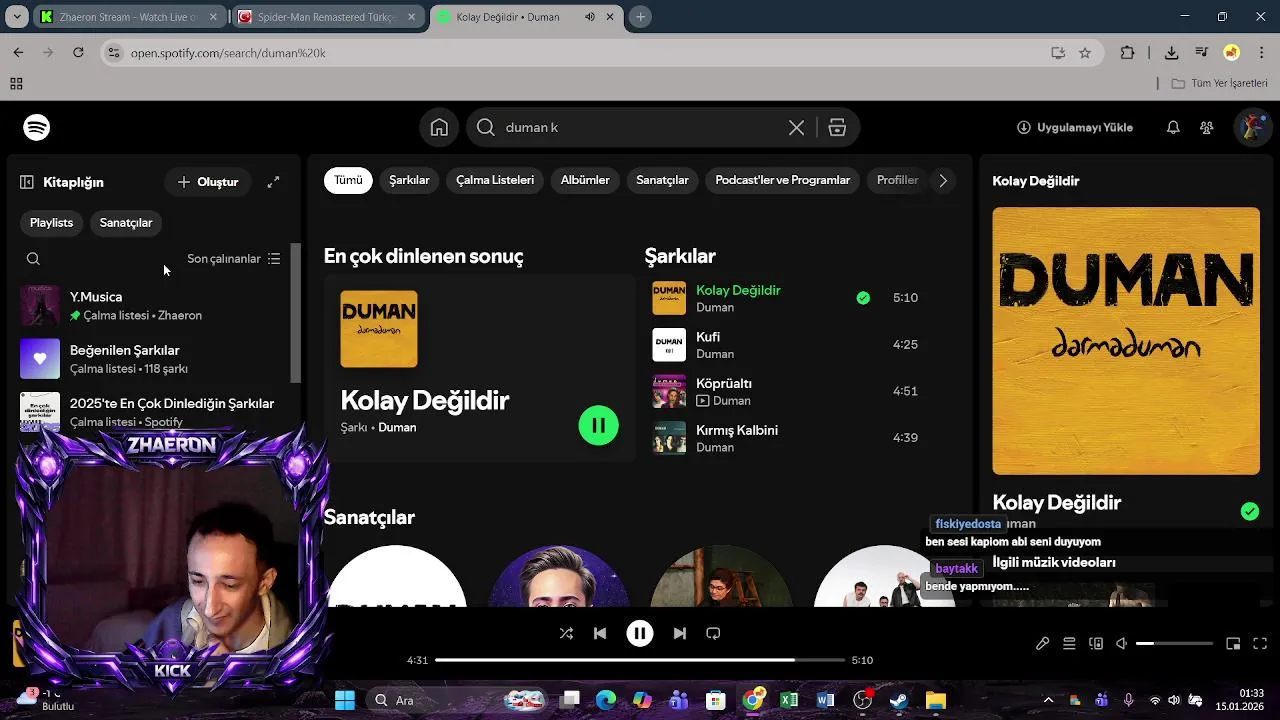1280x720 pixels.
Task: Switch to Zhaeron Stream browser tab
Action: click(128, 17)
